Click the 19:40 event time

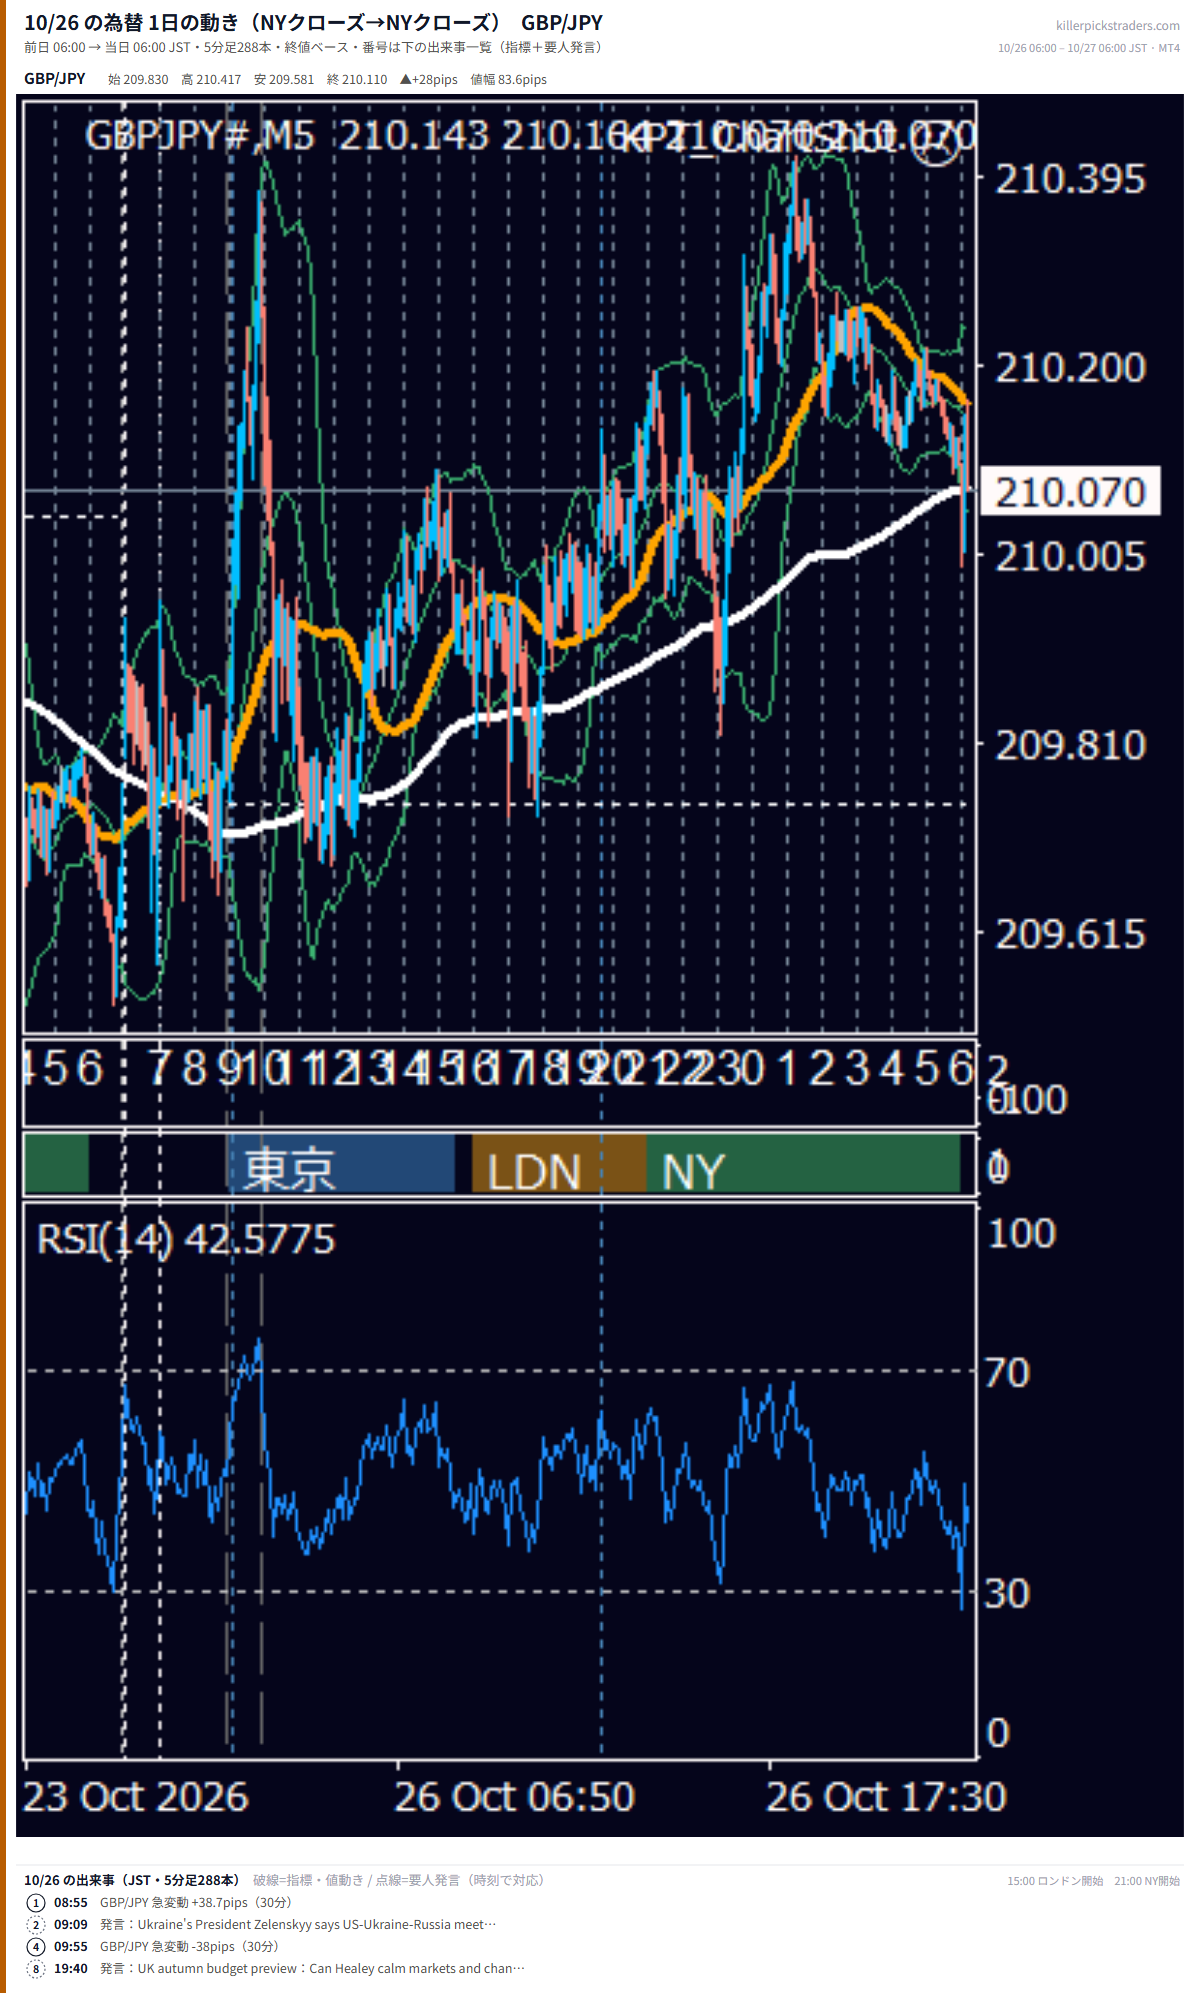point(71,1968)
